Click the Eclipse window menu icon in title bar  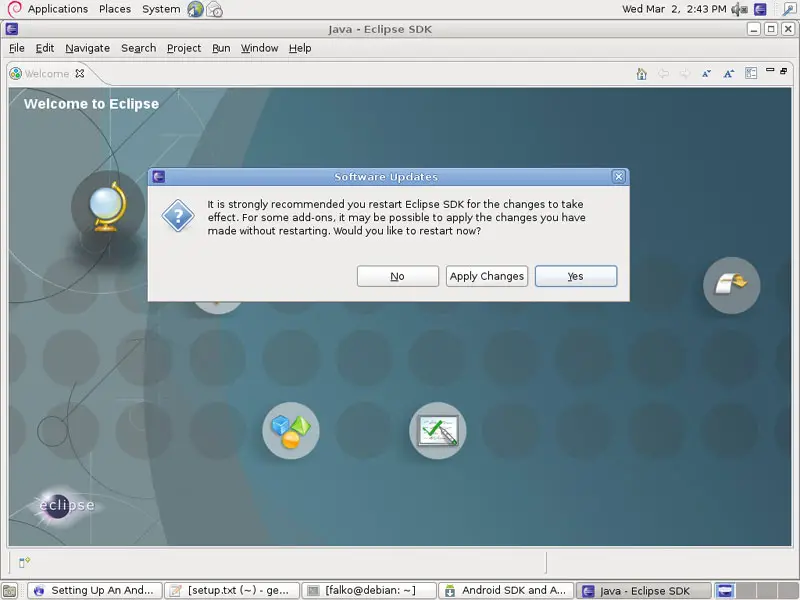click(12, 29)
